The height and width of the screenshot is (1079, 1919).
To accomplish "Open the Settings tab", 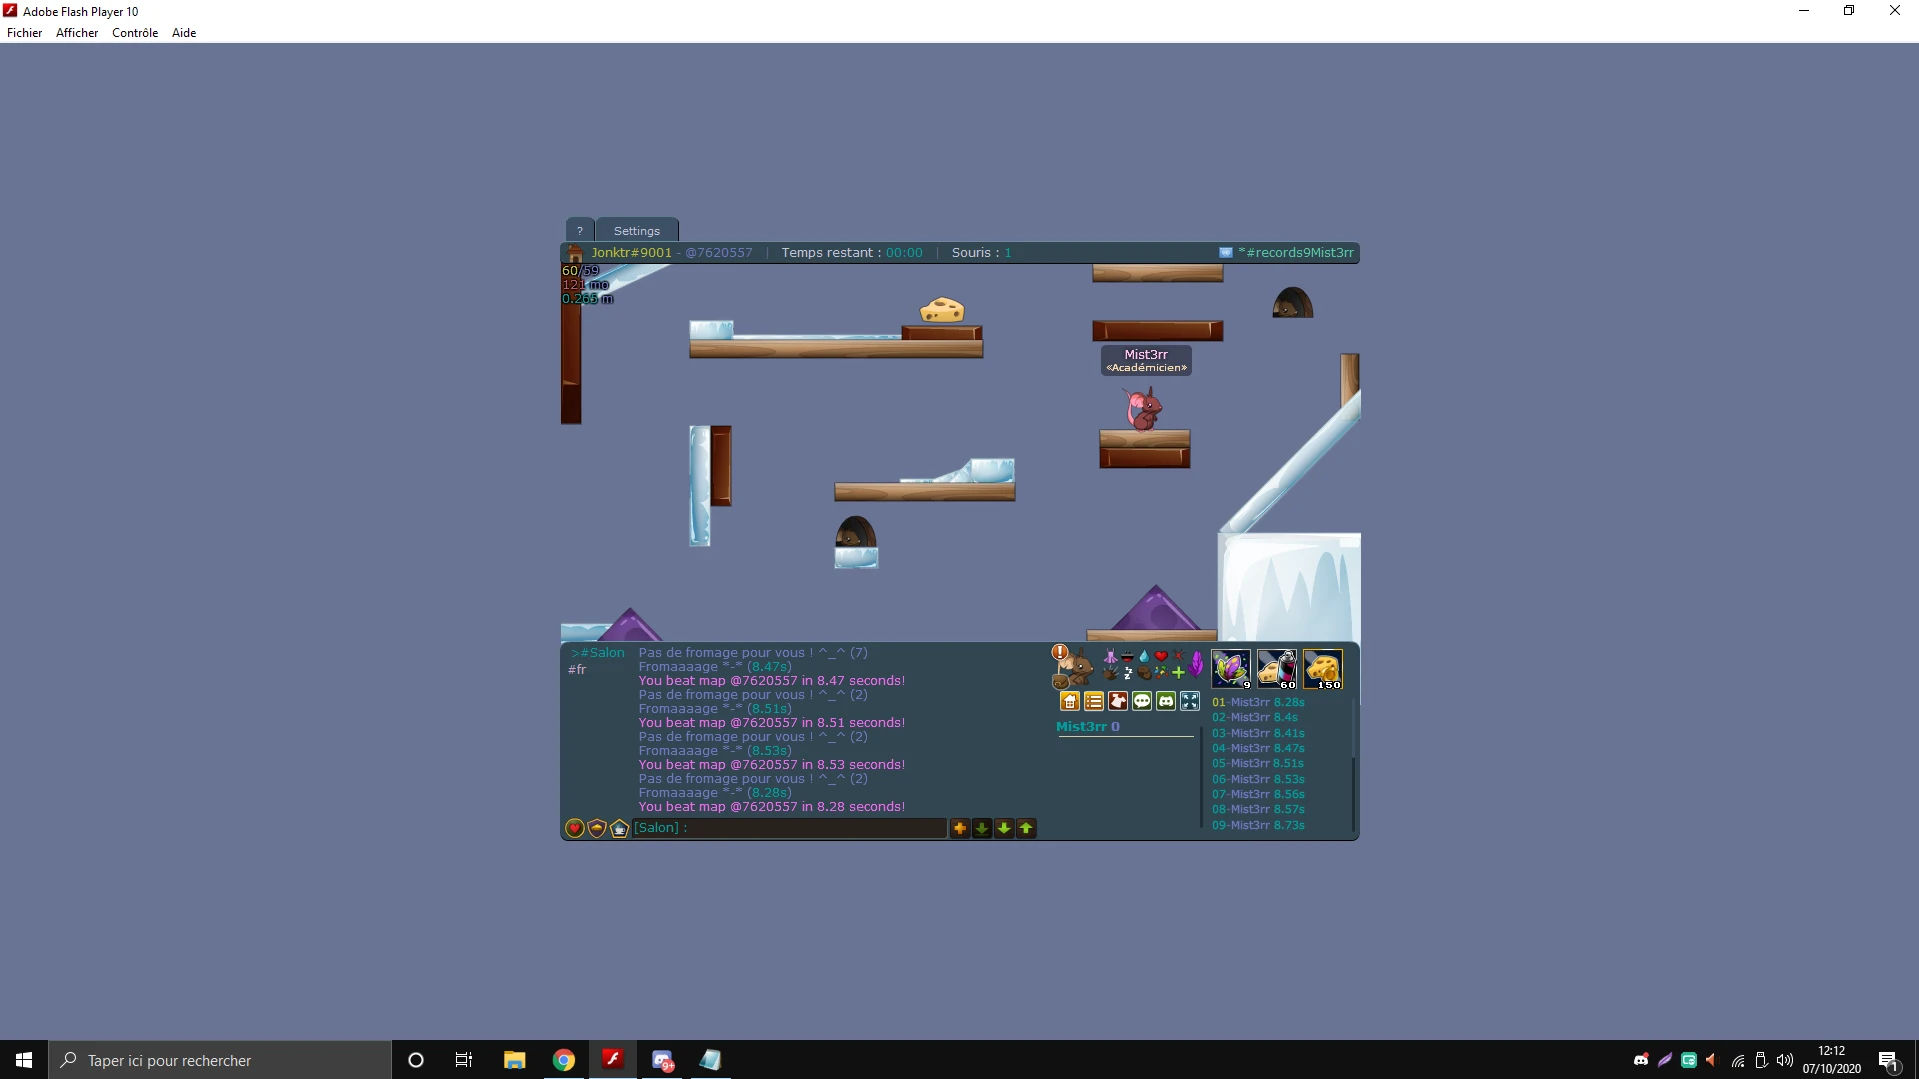I will point(637,231).
